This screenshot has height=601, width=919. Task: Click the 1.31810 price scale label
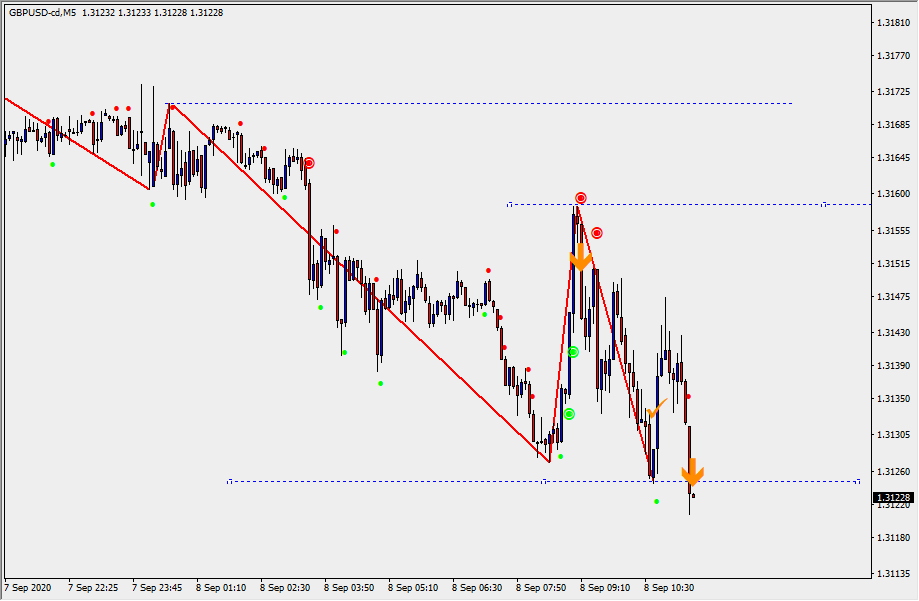tap(891, 21)
